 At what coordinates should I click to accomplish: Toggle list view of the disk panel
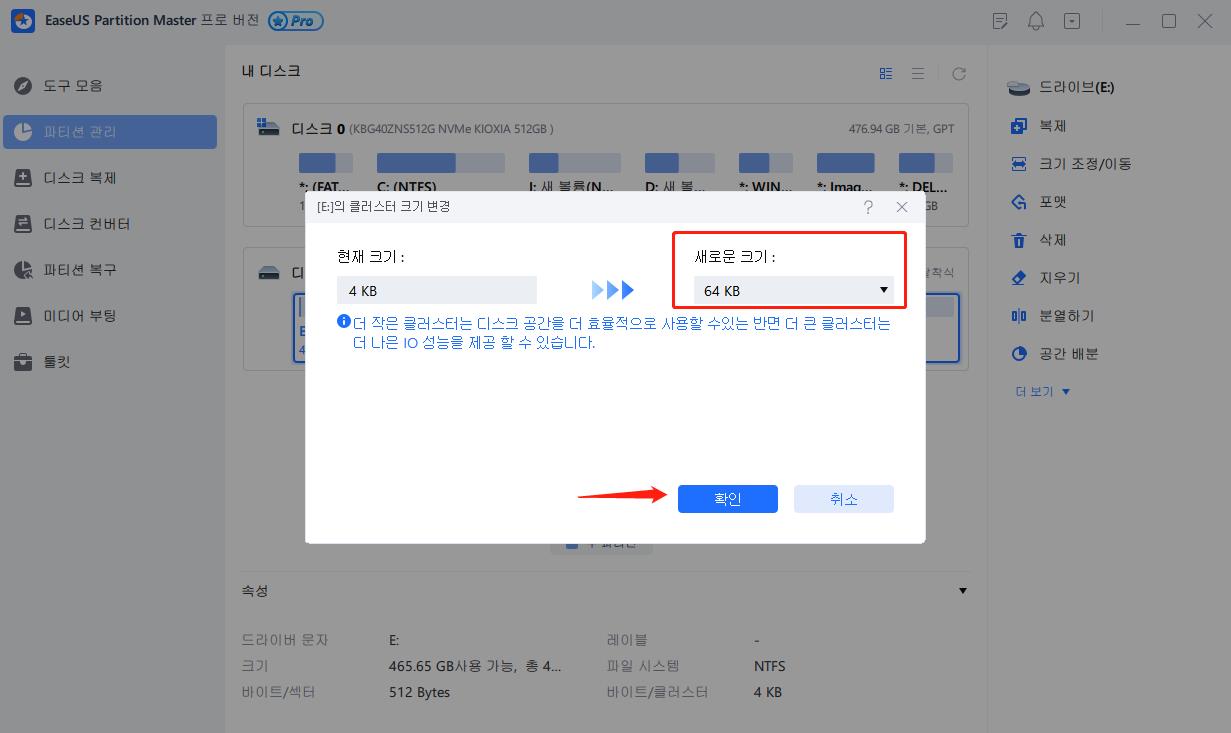click(918, 72)
